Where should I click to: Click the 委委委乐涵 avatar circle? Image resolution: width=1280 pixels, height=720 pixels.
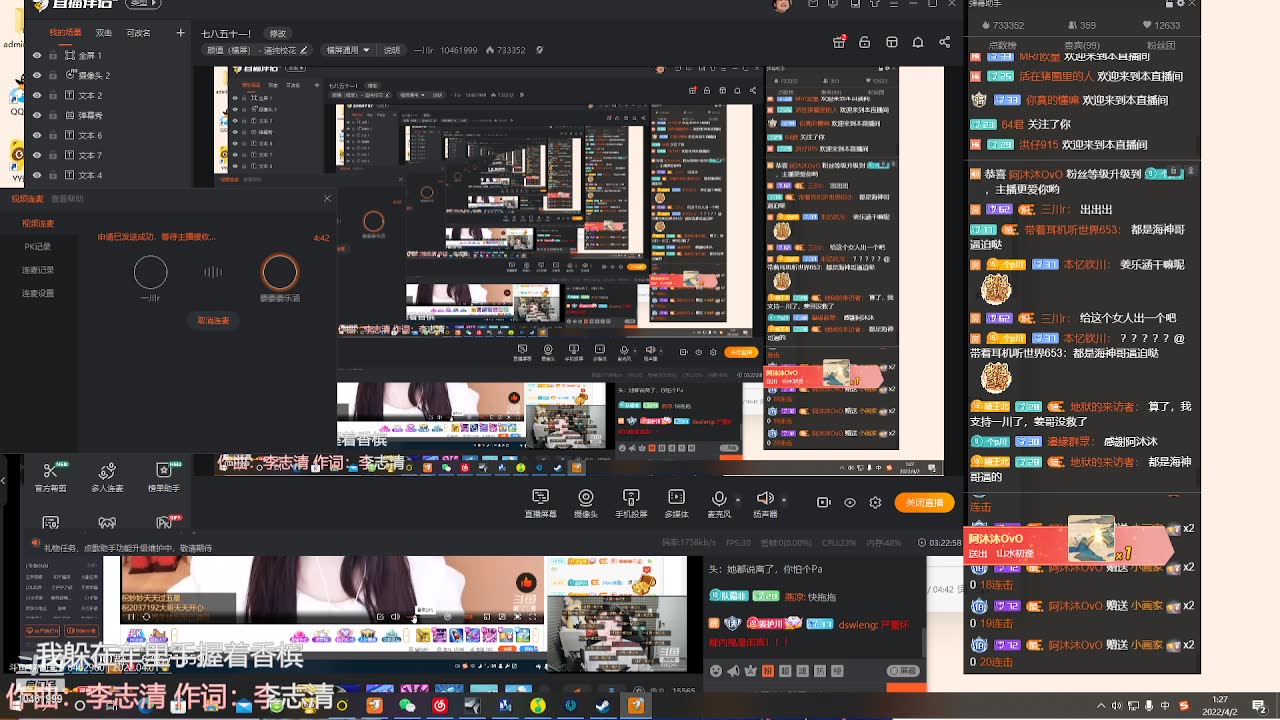coord(280,272)
